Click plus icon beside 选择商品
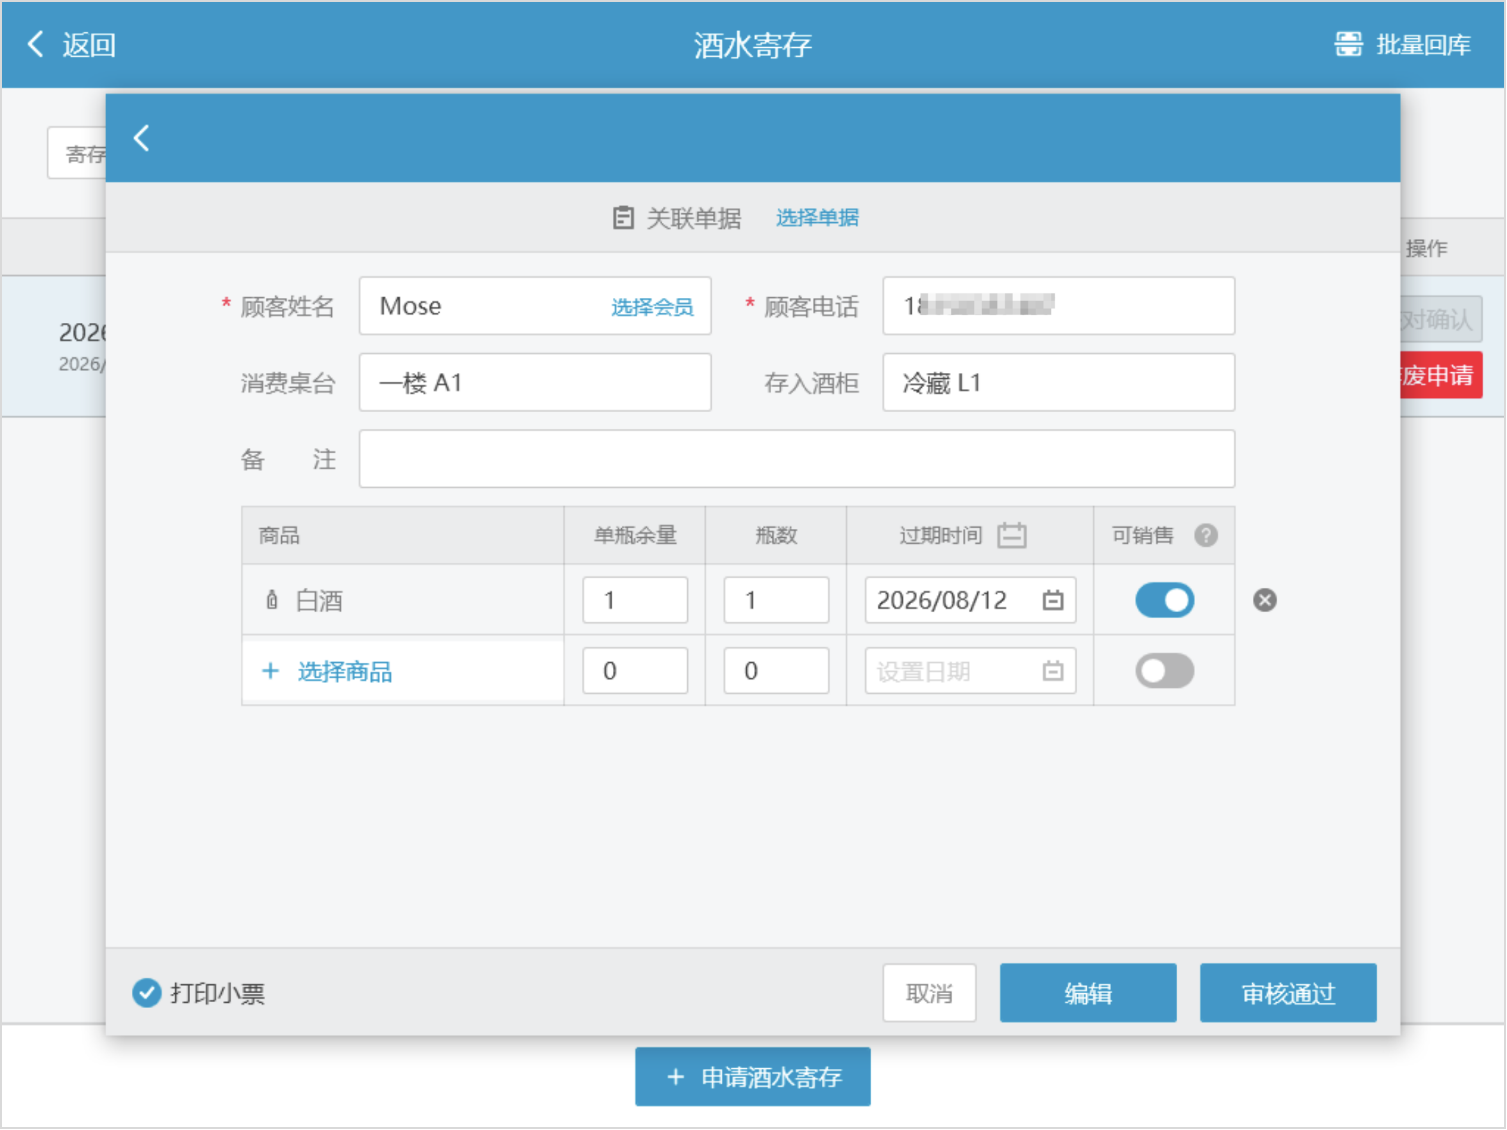This screenshot has width=1507, height=1130. 270,671
